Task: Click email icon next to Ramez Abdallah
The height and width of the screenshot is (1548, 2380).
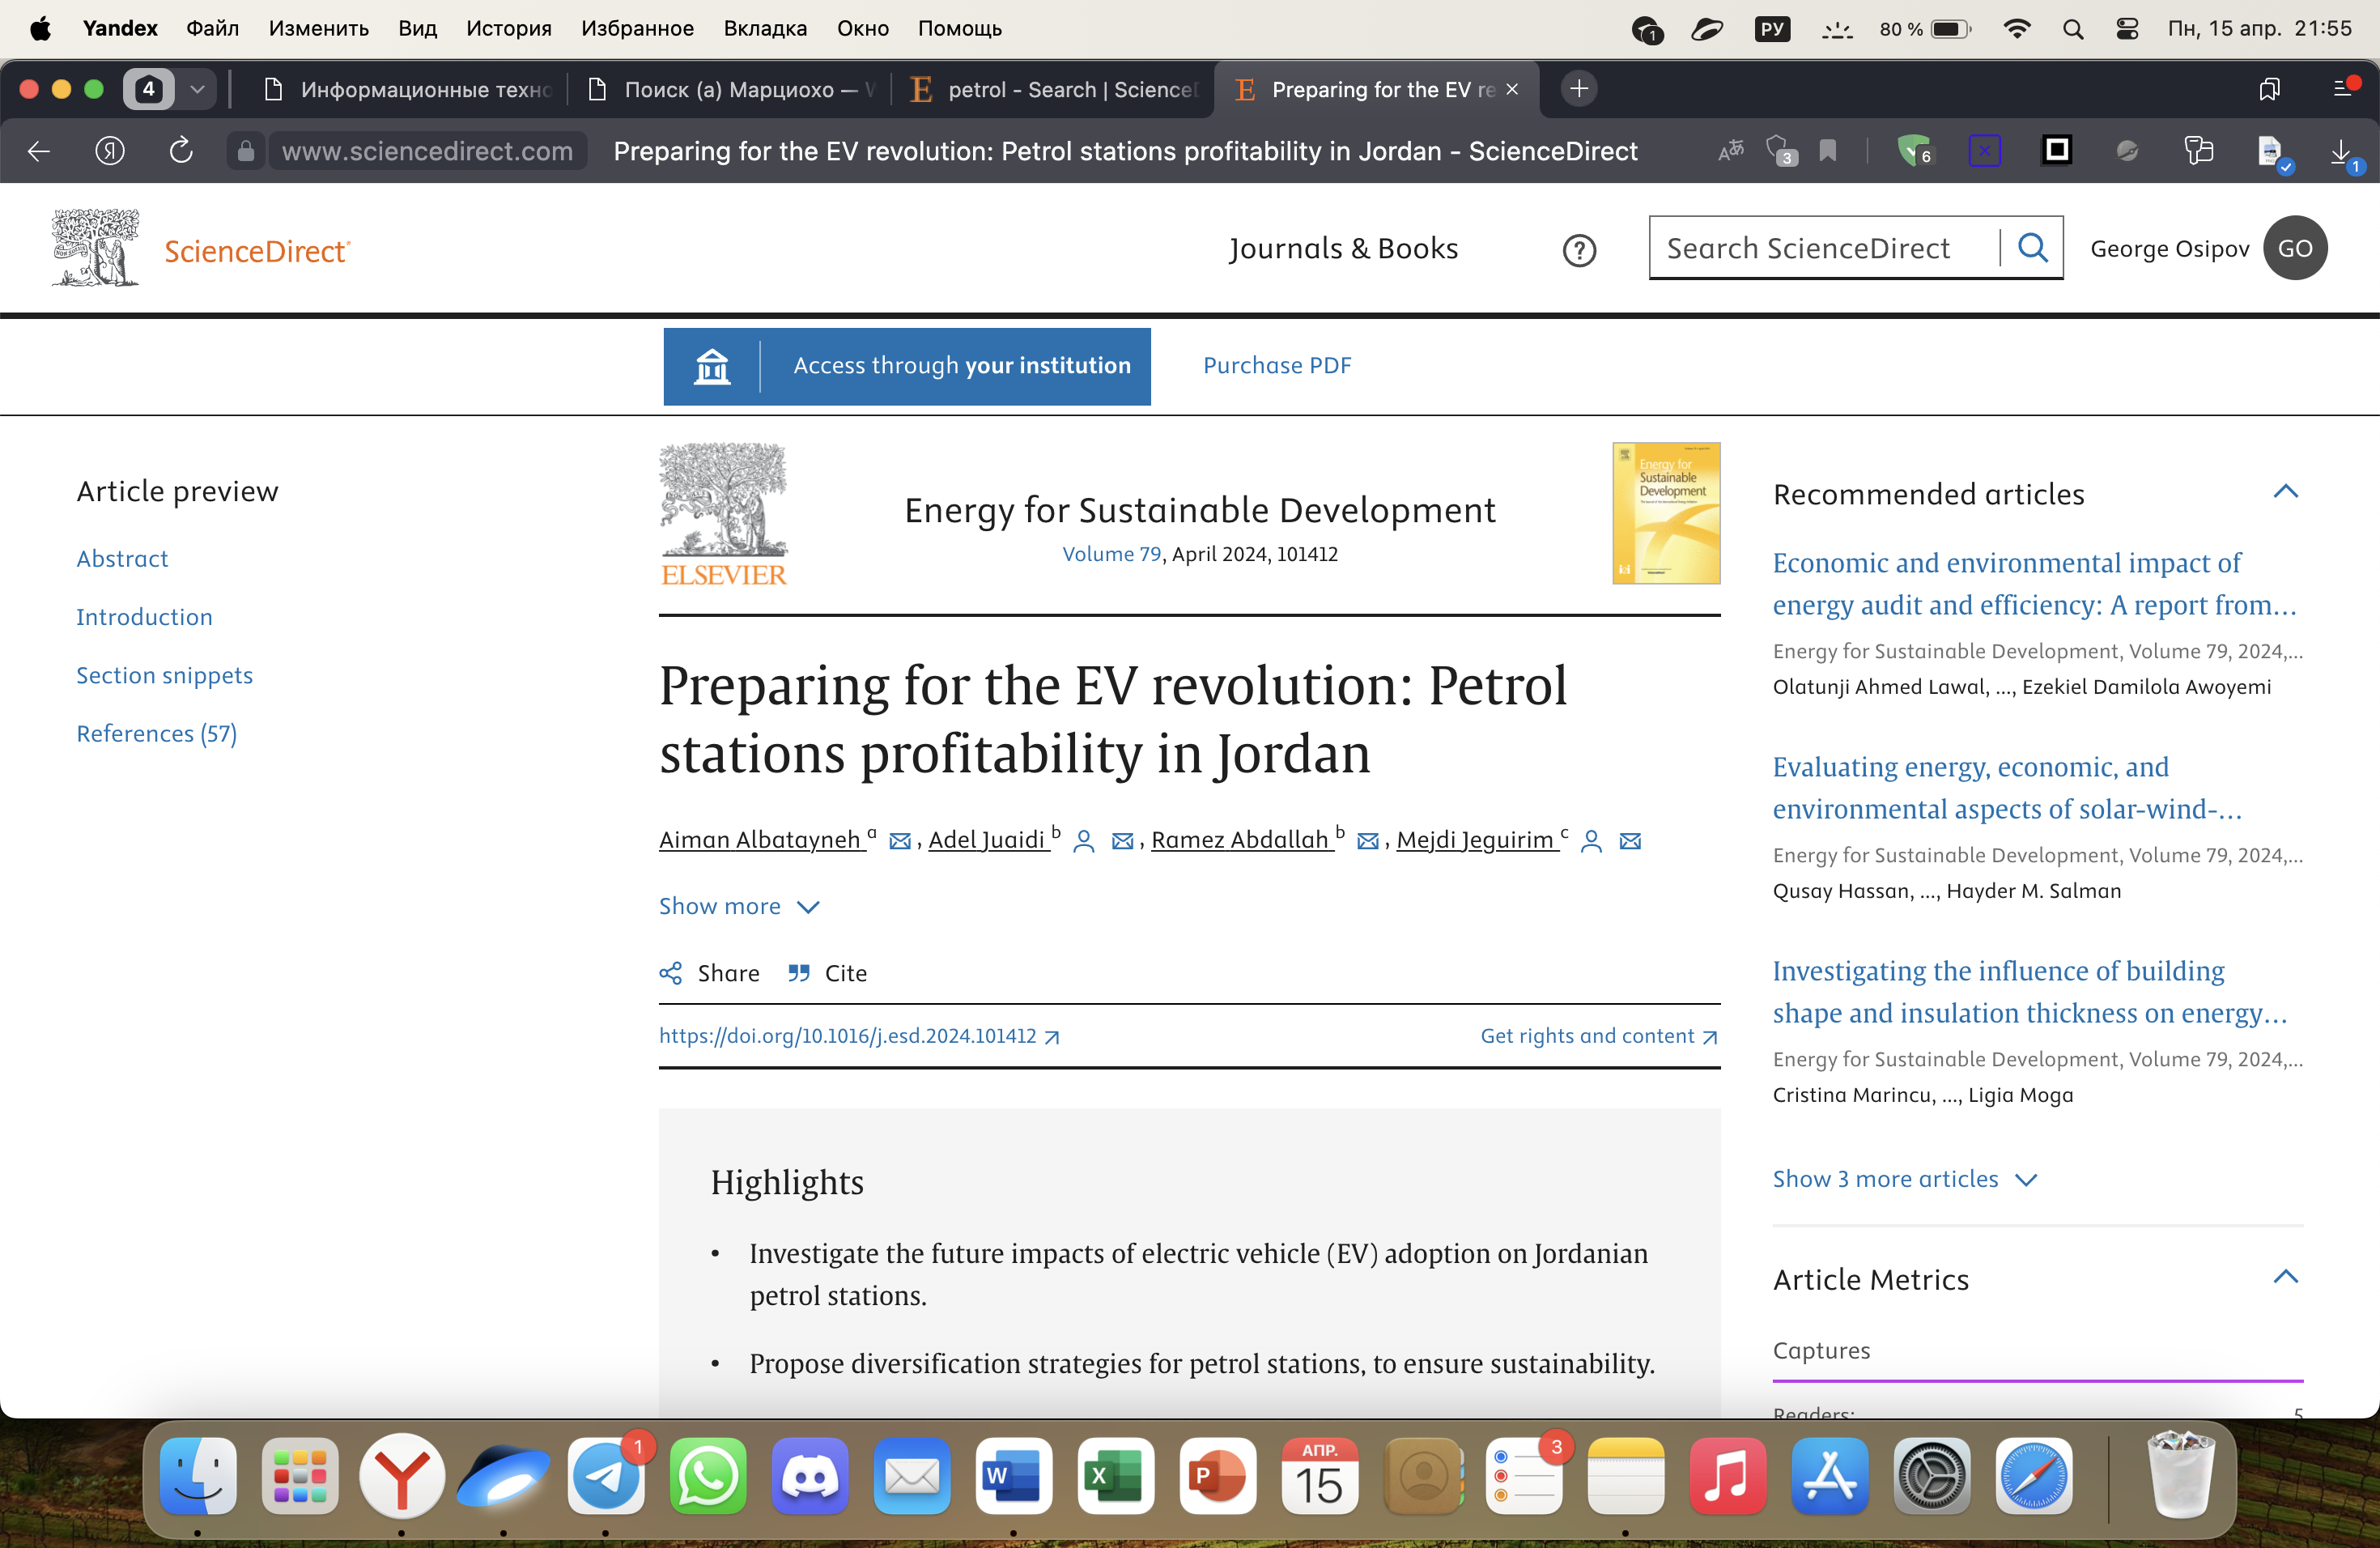Action: [1368, 841]
